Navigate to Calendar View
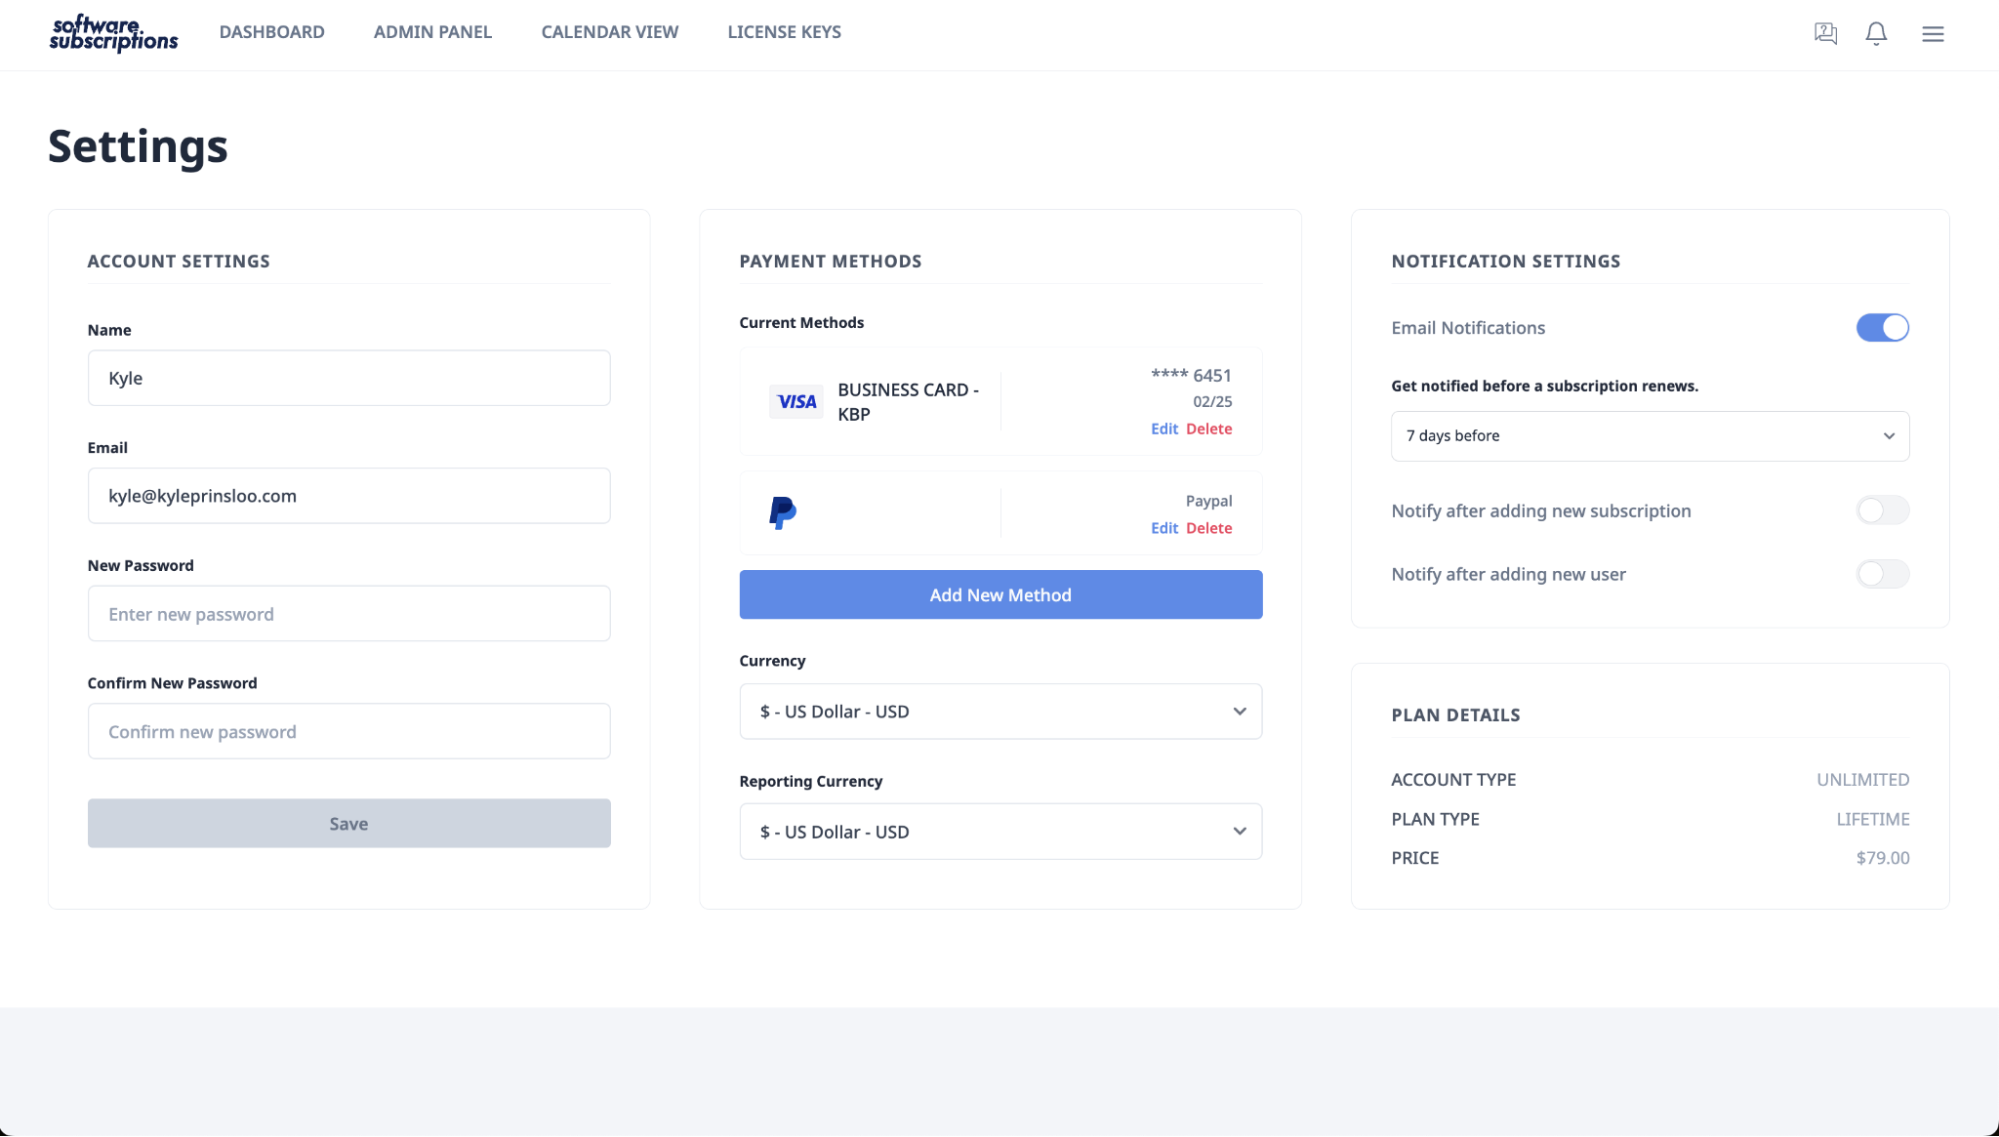1999x1137 pixels. click(x=610, y=32)
